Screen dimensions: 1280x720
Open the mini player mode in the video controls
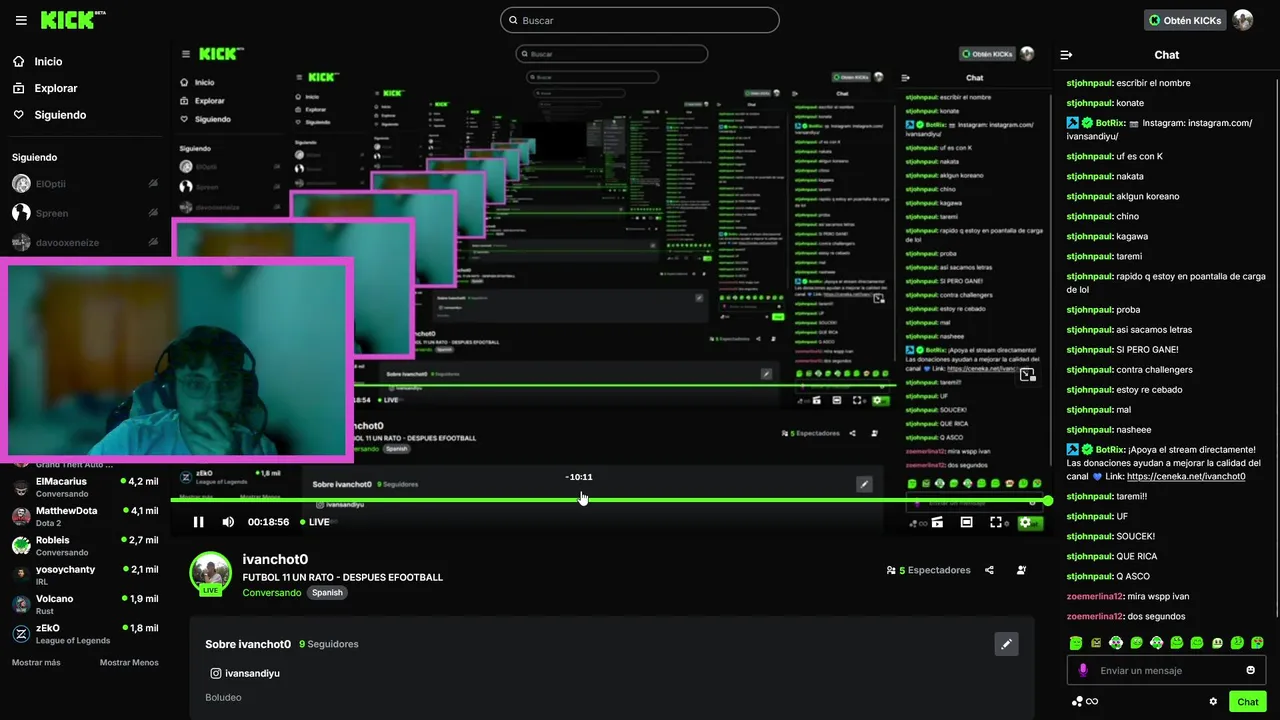tap(937, 522)
